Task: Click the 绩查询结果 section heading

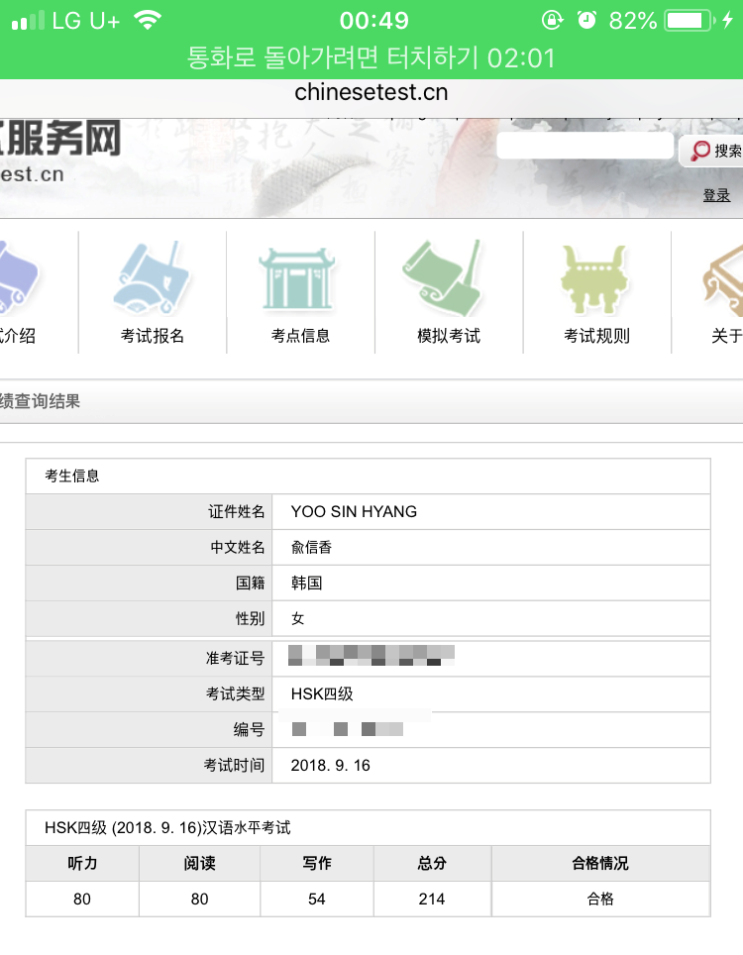Action: coord(40,401)
